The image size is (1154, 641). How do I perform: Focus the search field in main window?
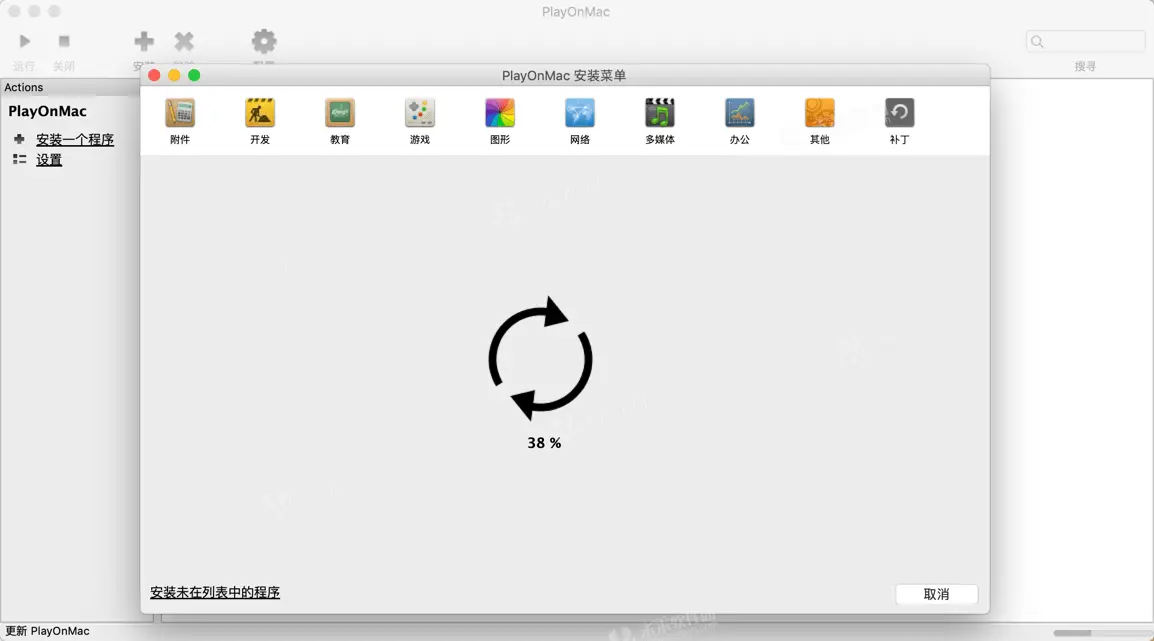1085,41
